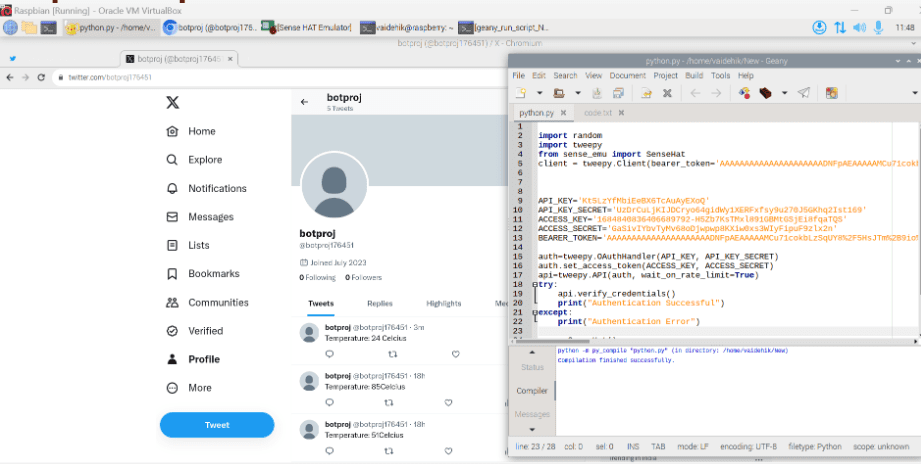The width and height of the screenshot is (921, 464).
Task: Click the X logo in Twitter sidebar
Action: point(172,103)
